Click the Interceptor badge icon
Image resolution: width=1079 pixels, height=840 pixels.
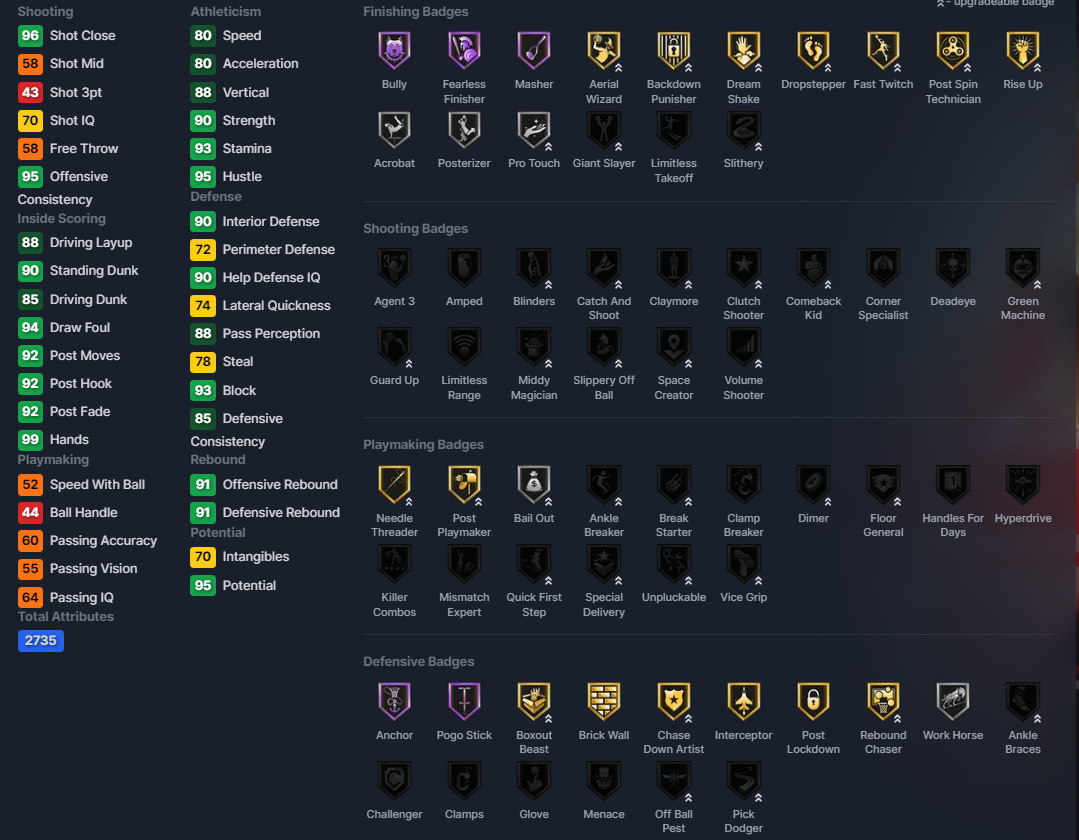pos(744,701)
